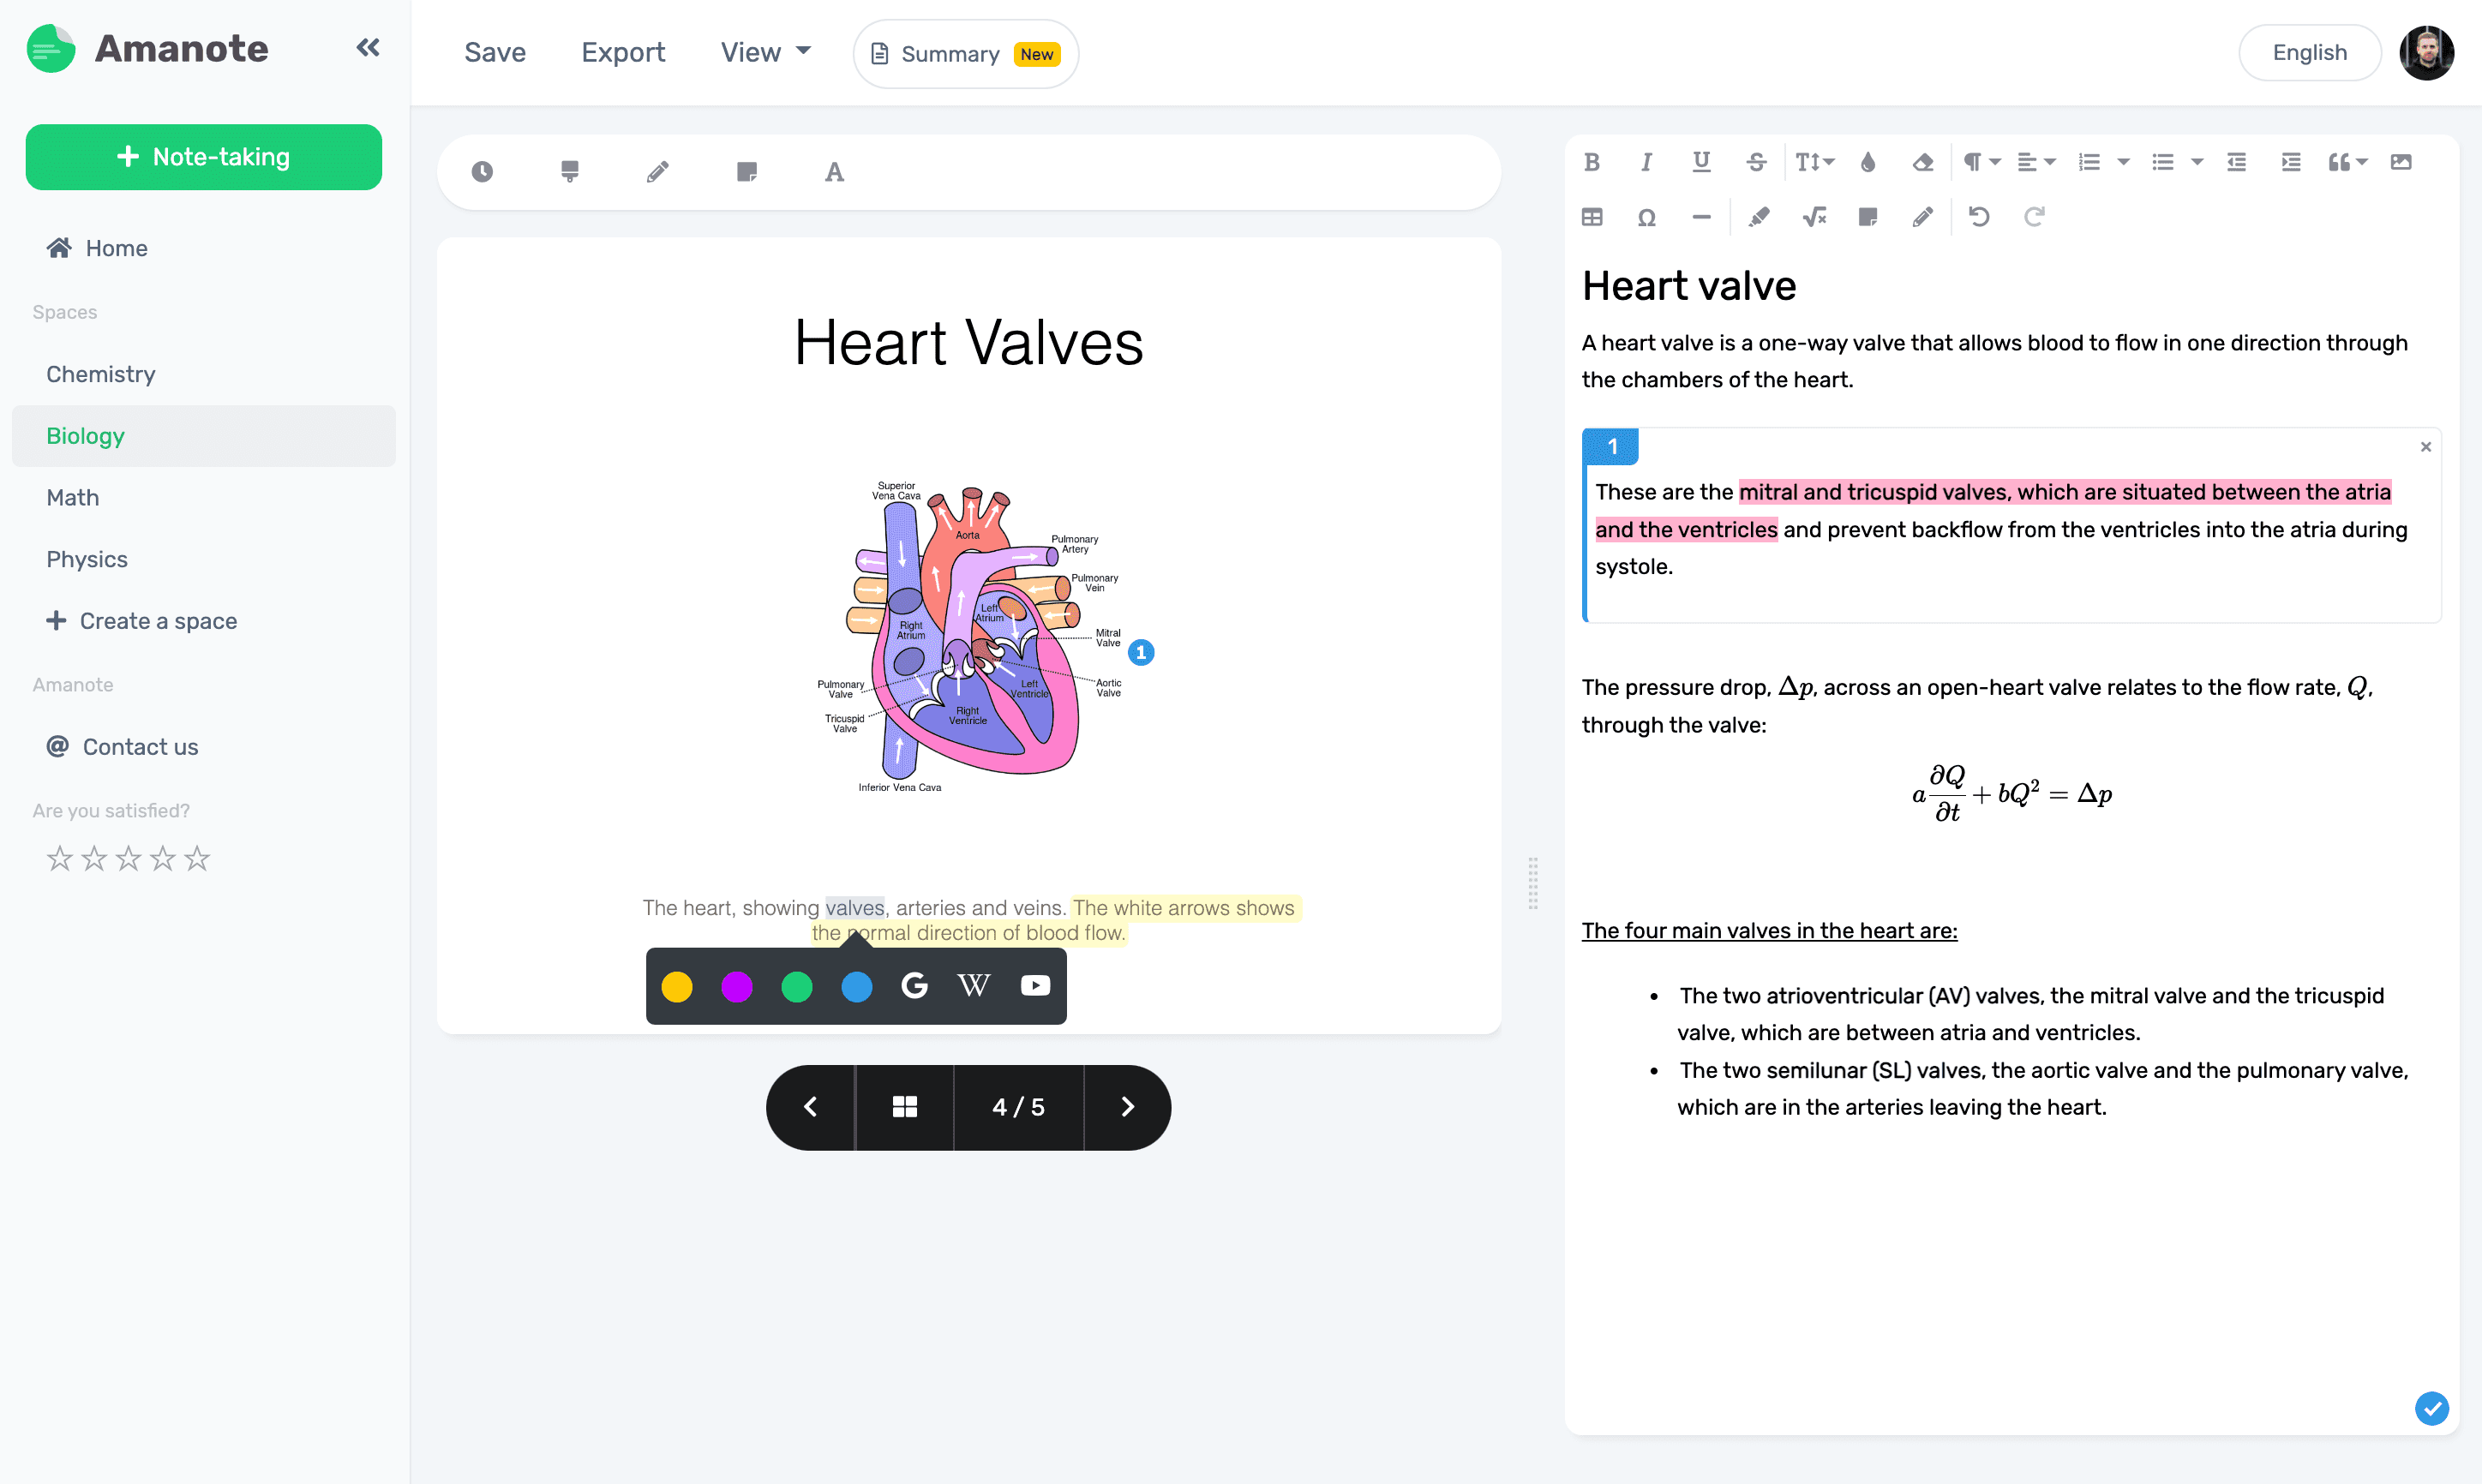Click the annotation number 1 marker
Viewport: 2482px width, 1484px height.
(1139, 652)
